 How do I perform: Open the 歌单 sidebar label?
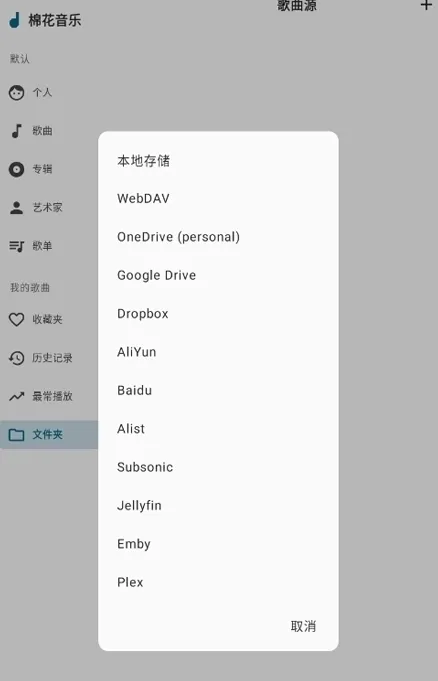coord(42,246)
